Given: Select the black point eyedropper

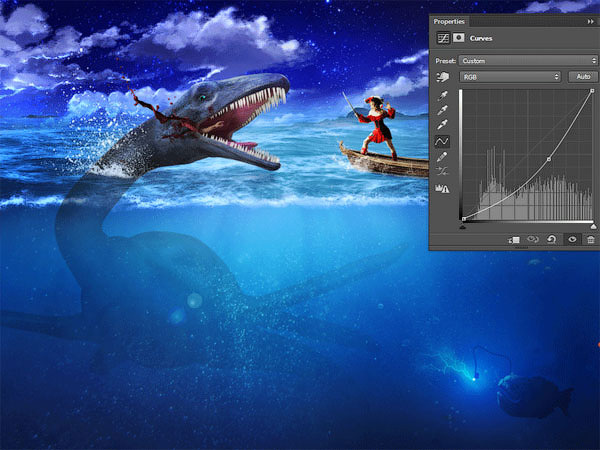Looking at the screenshot, I should coord(442,96).
